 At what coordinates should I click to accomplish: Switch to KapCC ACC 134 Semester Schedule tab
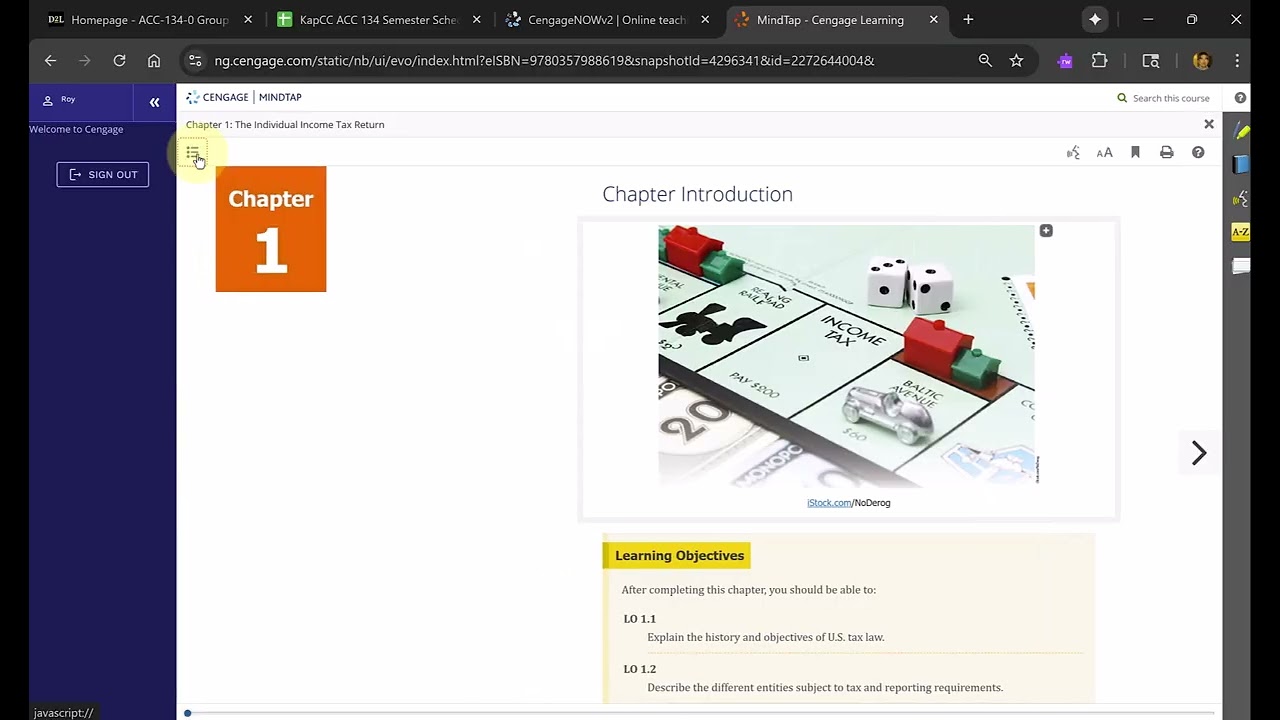pos(367,20)
